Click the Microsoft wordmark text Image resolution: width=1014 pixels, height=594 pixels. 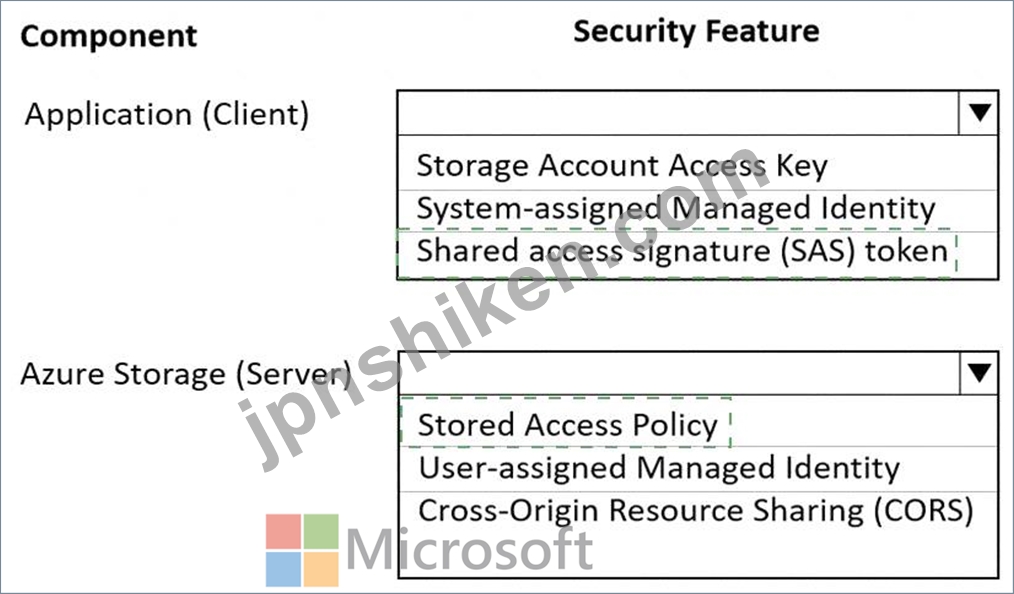pos(470,550)
